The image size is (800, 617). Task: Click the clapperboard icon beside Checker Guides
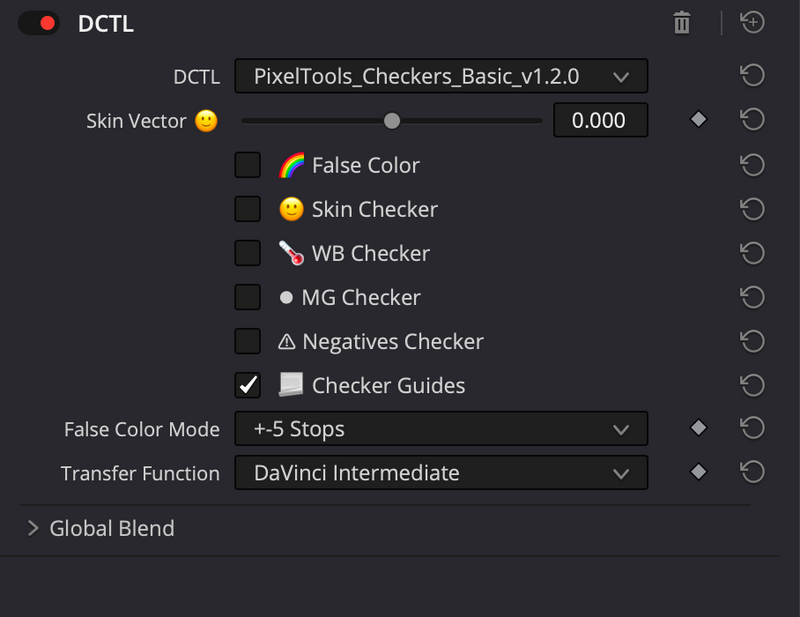(x=289, y=385)
